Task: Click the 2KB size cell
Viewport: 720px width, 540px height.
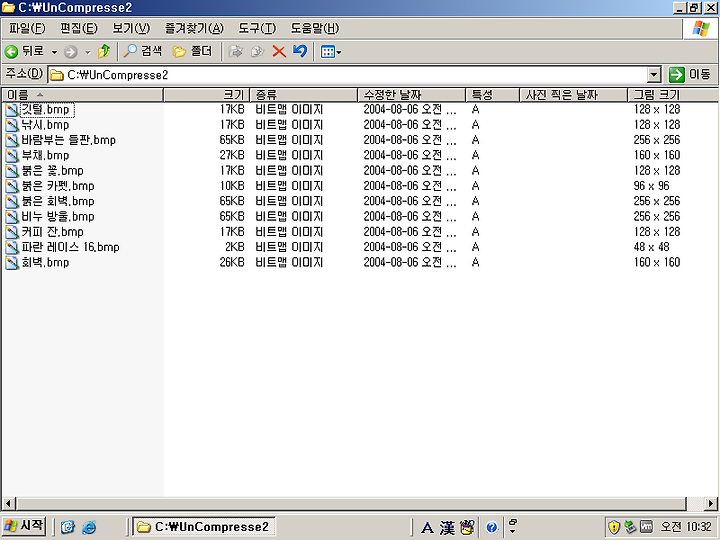Action: pos(235,247)
